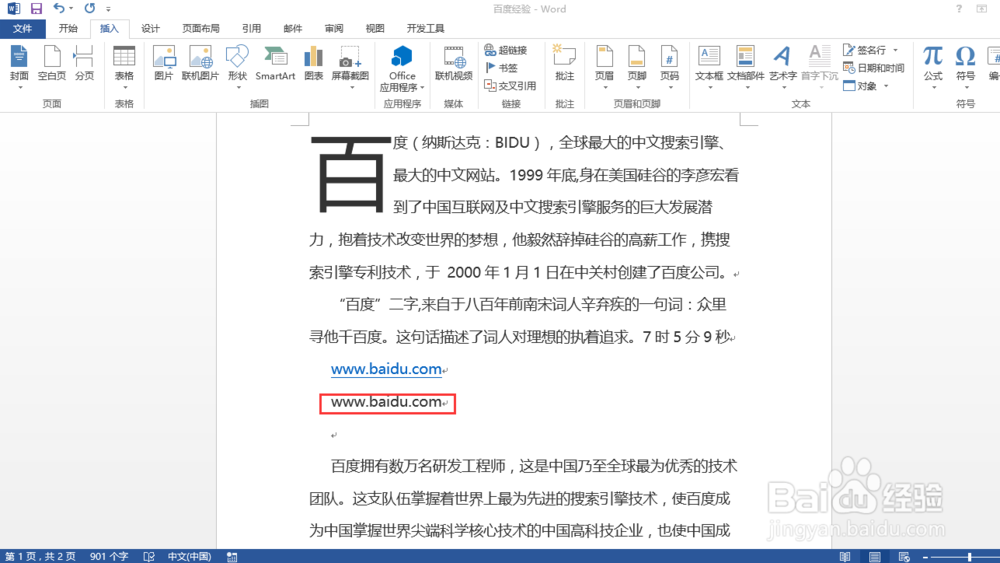Screen dimensions: 1000x563
Task: Switch to the 视图 (View) tab
Action: tap(375, 29)
